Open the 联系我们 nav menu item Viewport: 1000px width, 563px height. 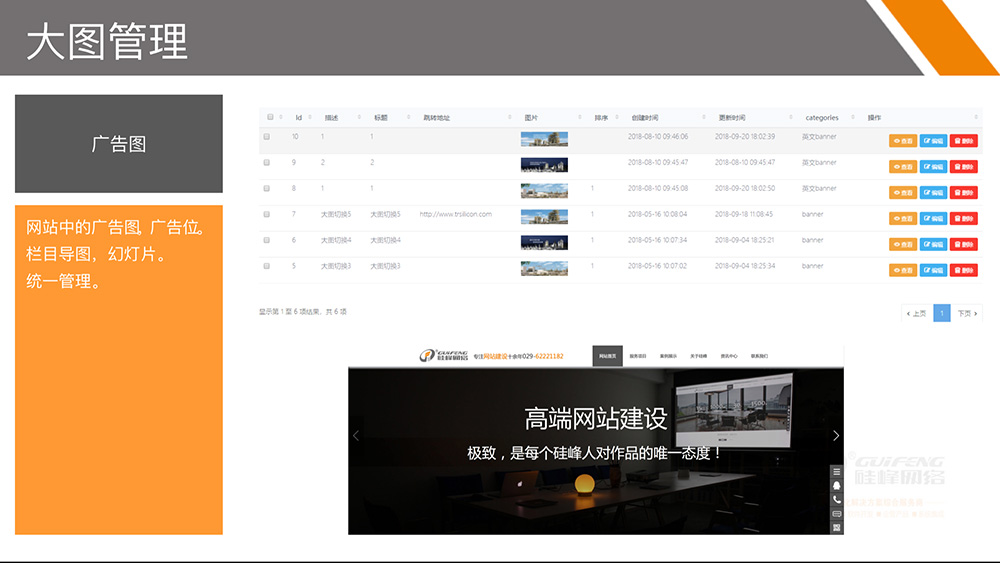click(x=759, y=356)
